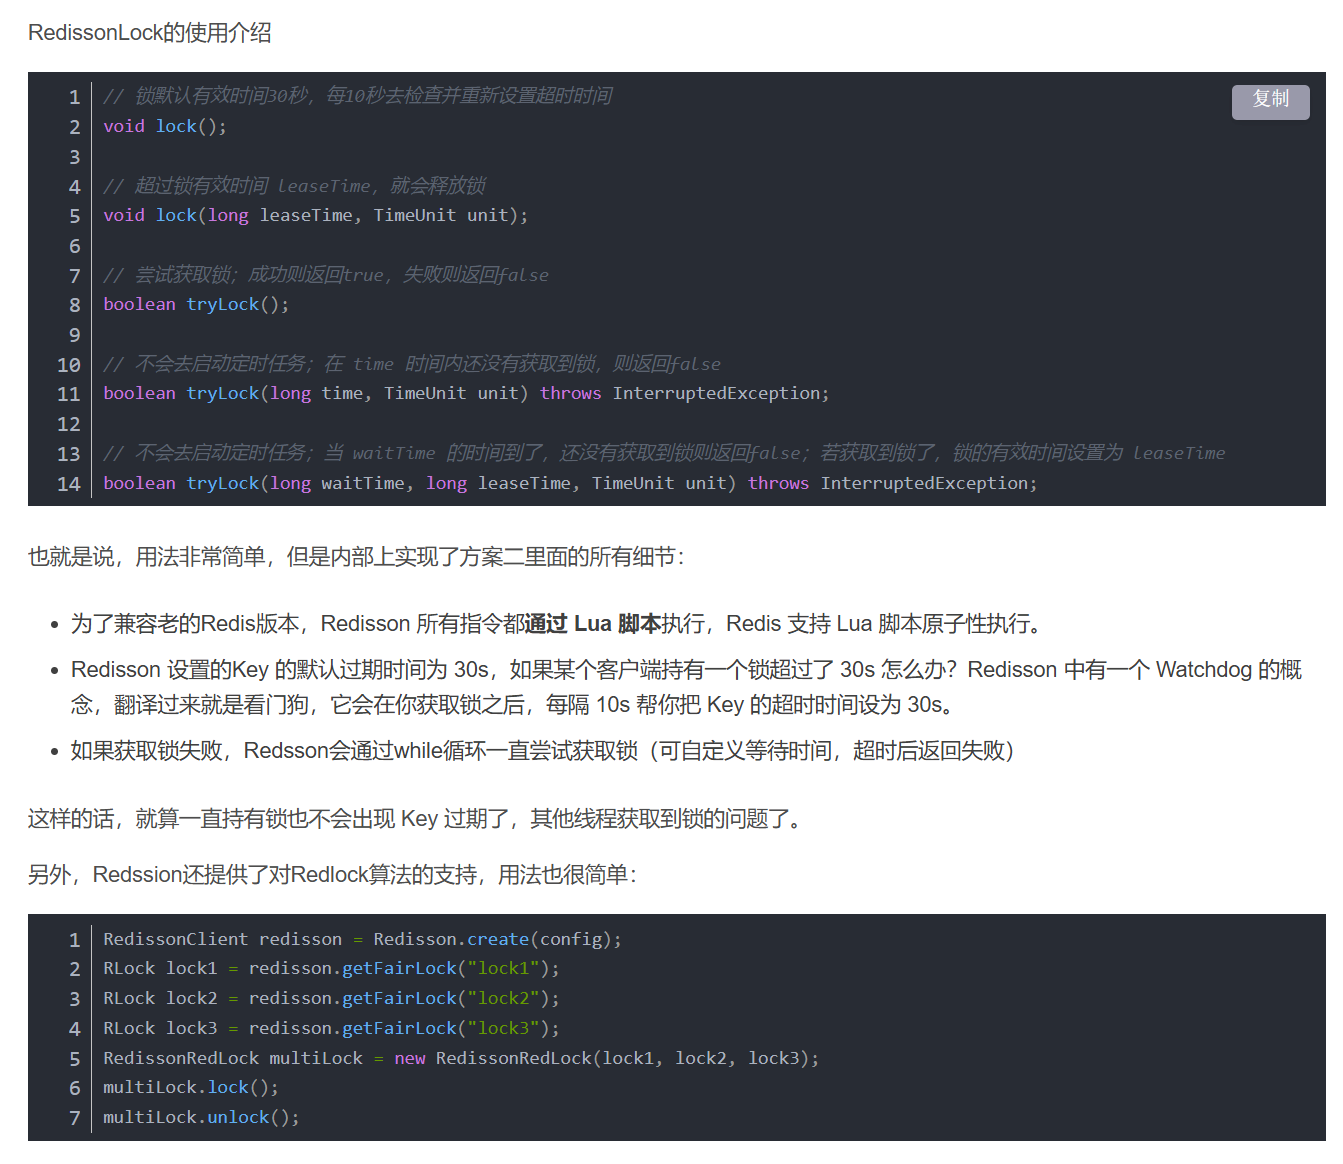The height and width of the screenshot is (1164, 1343).
Task: Click code line 'void lock();'
Action: pos(165,126)
